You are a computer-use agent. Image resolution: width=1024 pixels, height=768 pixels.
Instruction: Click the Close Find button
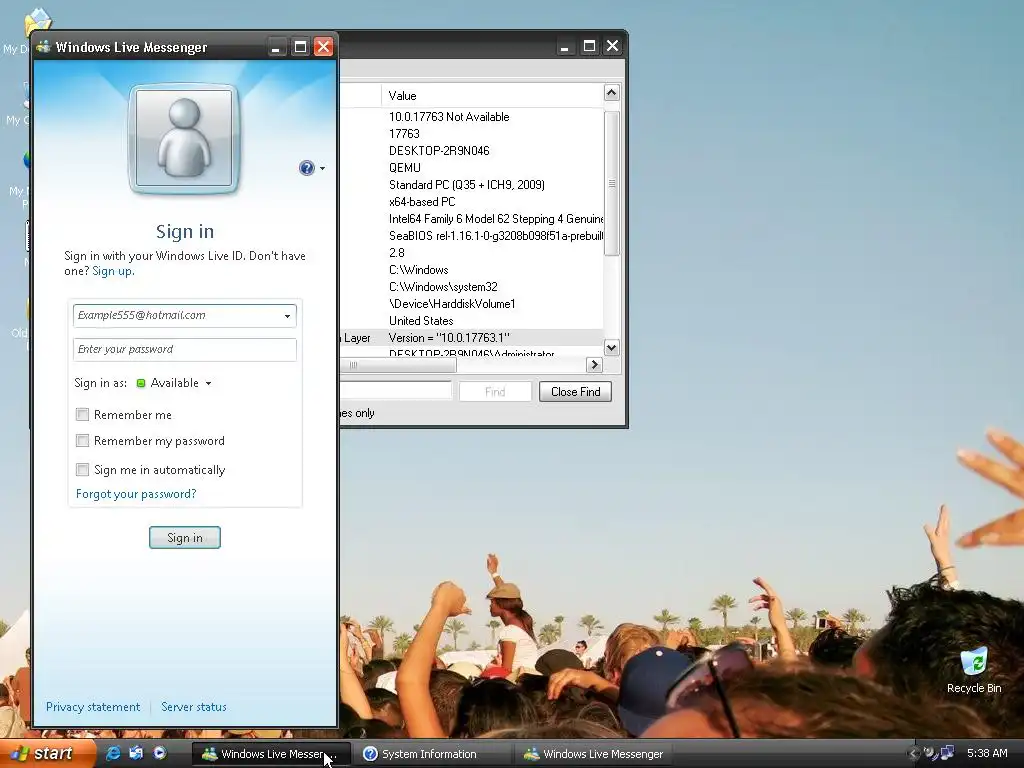(x=575, y=392)
